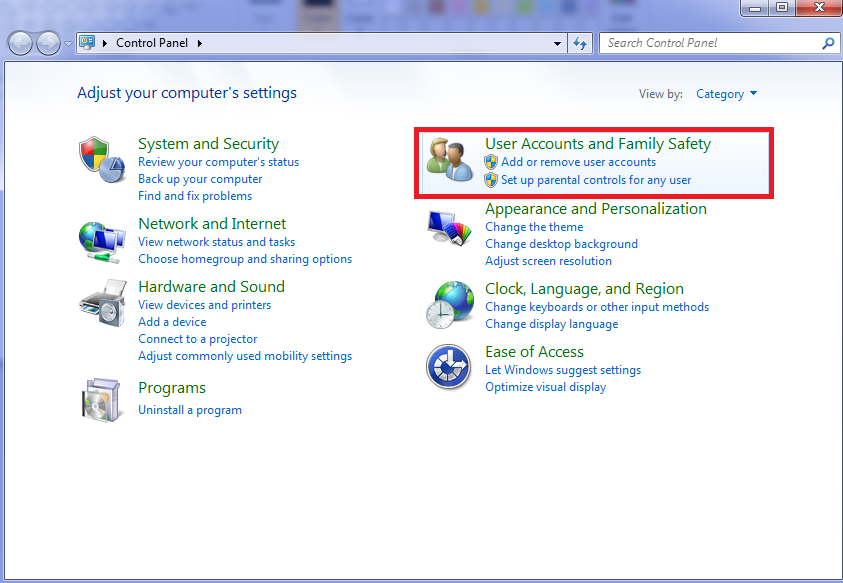Screen dimensions: 843x583
Task: Click the Hardware and Sound printer icon
Action: click(x=101, y=304)
